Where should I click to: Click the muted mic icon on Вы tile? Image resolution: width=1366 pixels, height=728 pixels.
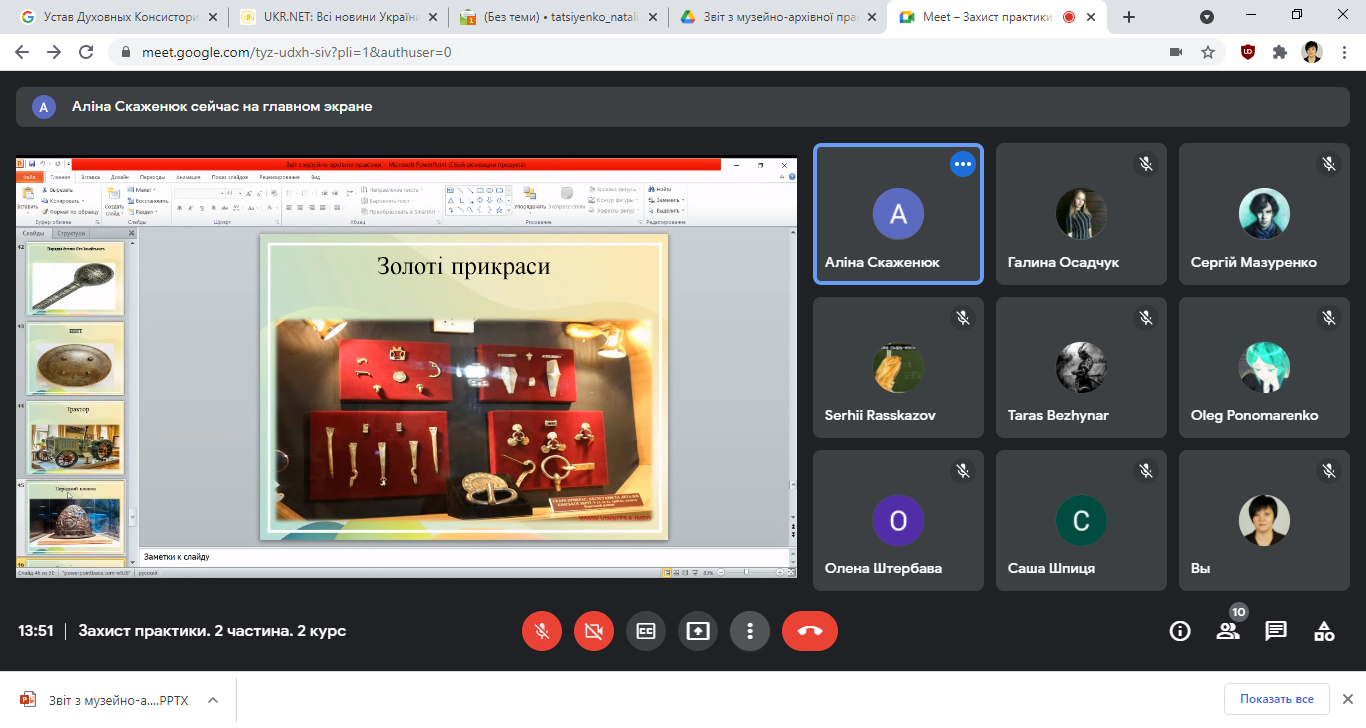pyautogui.click(x=1329, y=470)
